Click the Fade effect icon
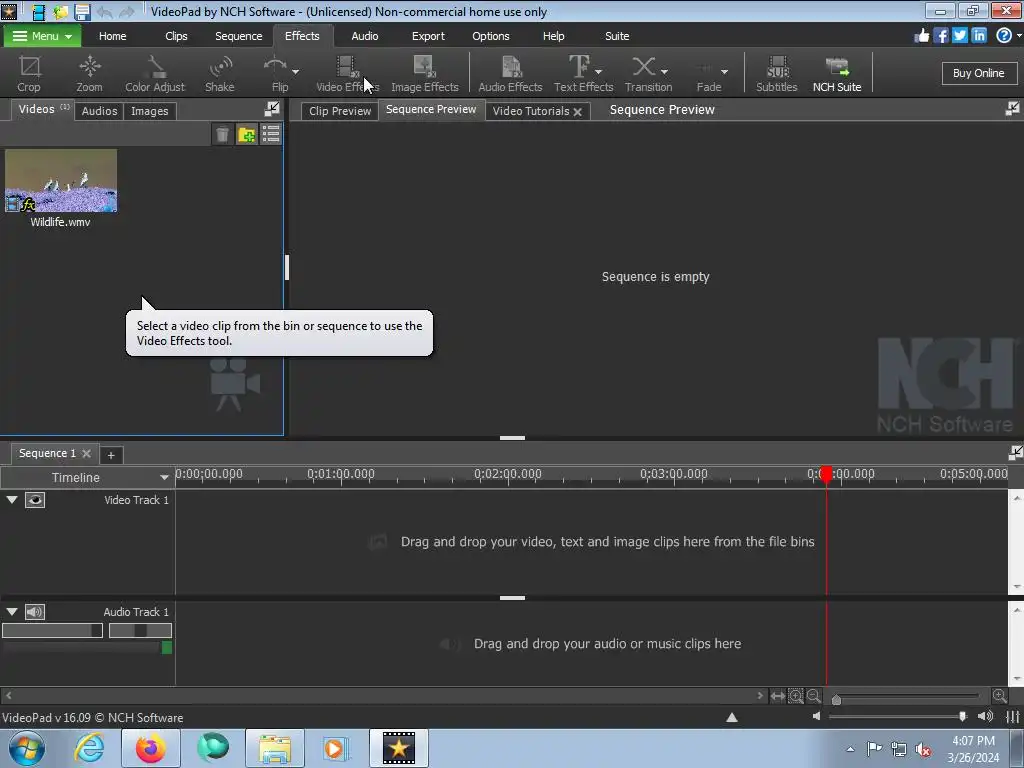Image resolution: width=1024 pixels, height=768 pixels. (704, 68)
